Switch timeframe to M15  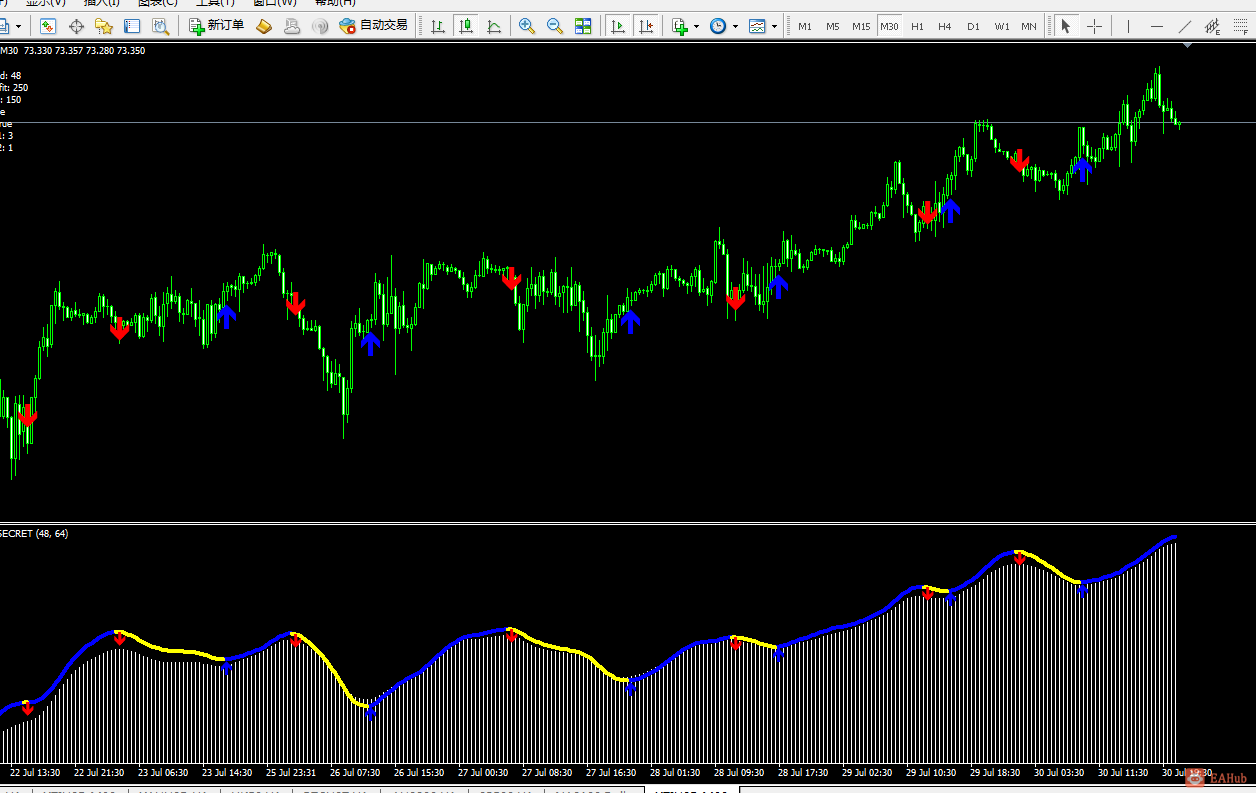[x=861, y=26]
